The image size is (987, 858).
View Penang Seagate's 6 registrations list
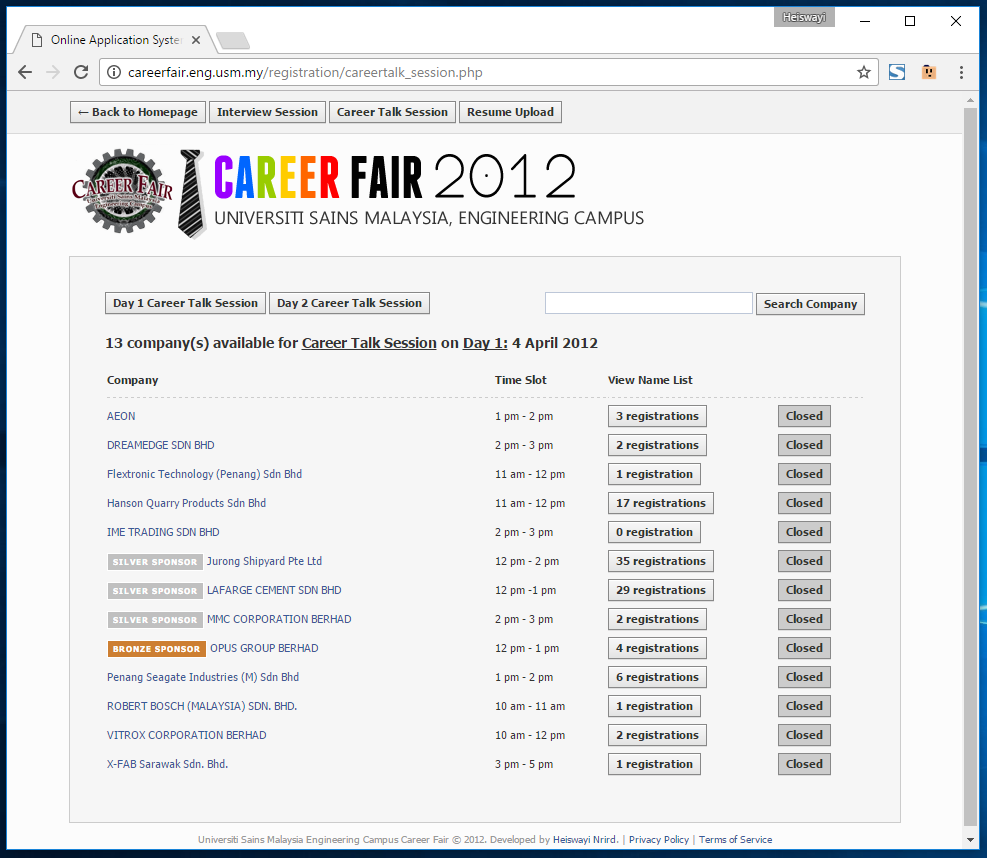click(x=657, y=677)
